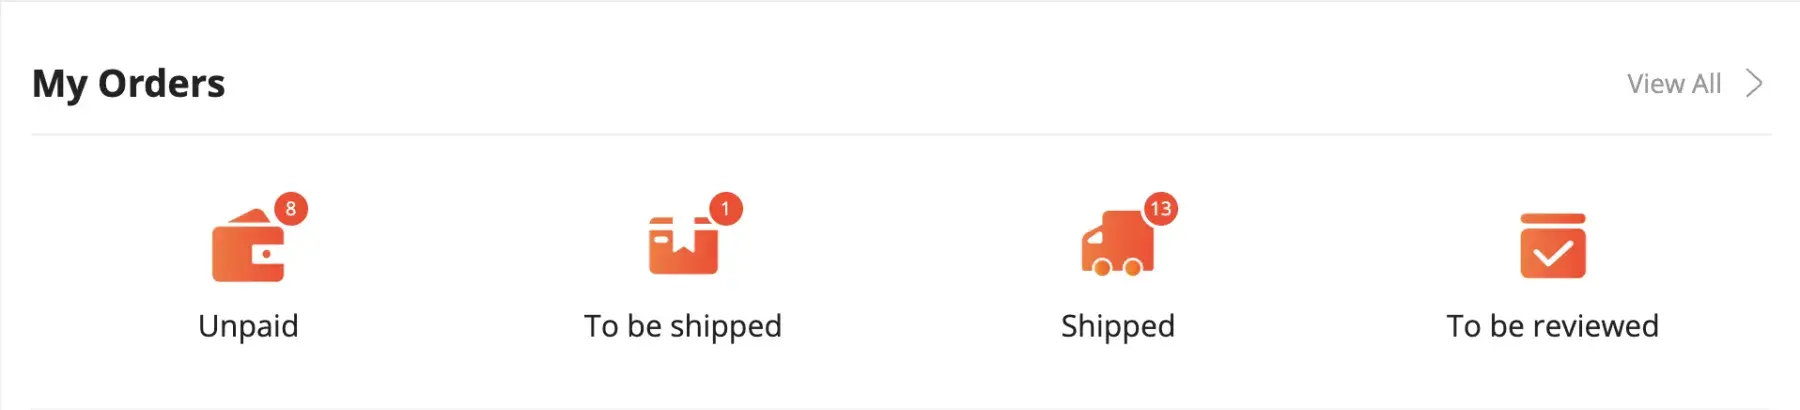Click the red badge showing 8
Image resolution: width=1800 pixels, height=410 pixels.
point(291,209)
